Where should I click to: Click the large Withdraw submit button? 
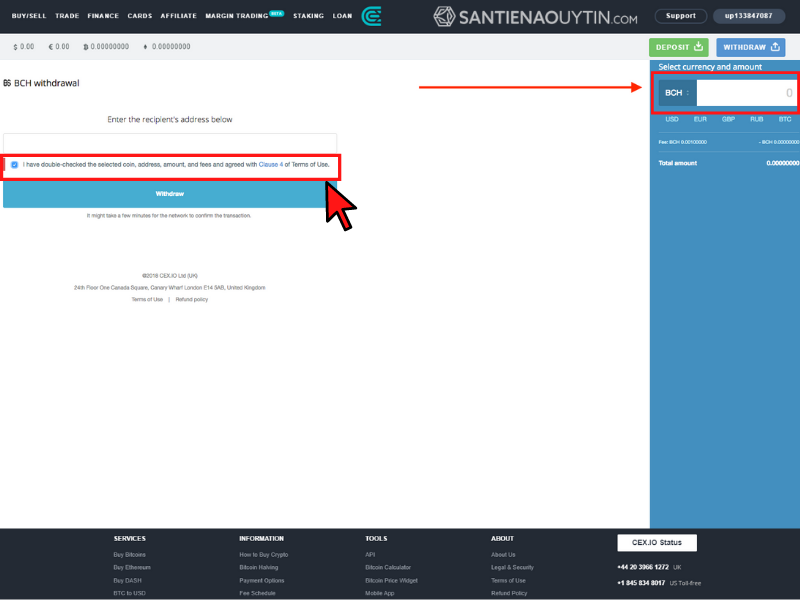point(169,194)
